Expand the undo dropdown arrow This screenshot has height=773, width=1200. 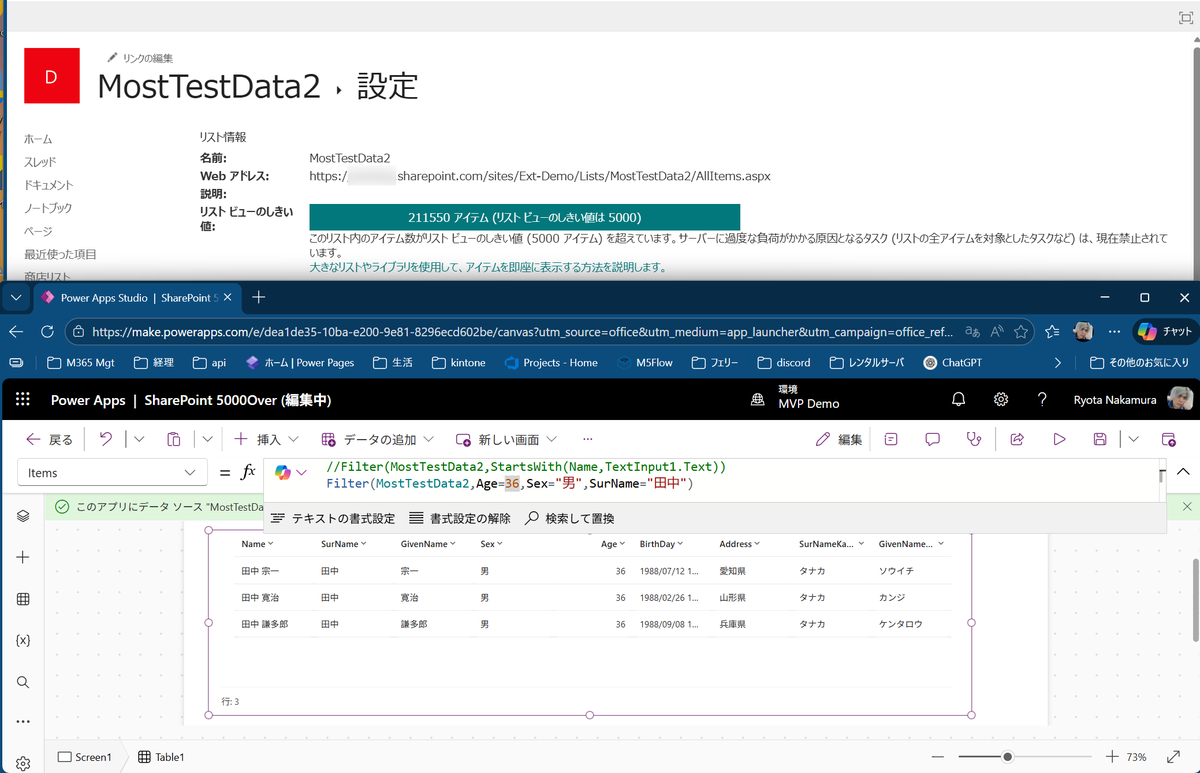pos(138,439)
